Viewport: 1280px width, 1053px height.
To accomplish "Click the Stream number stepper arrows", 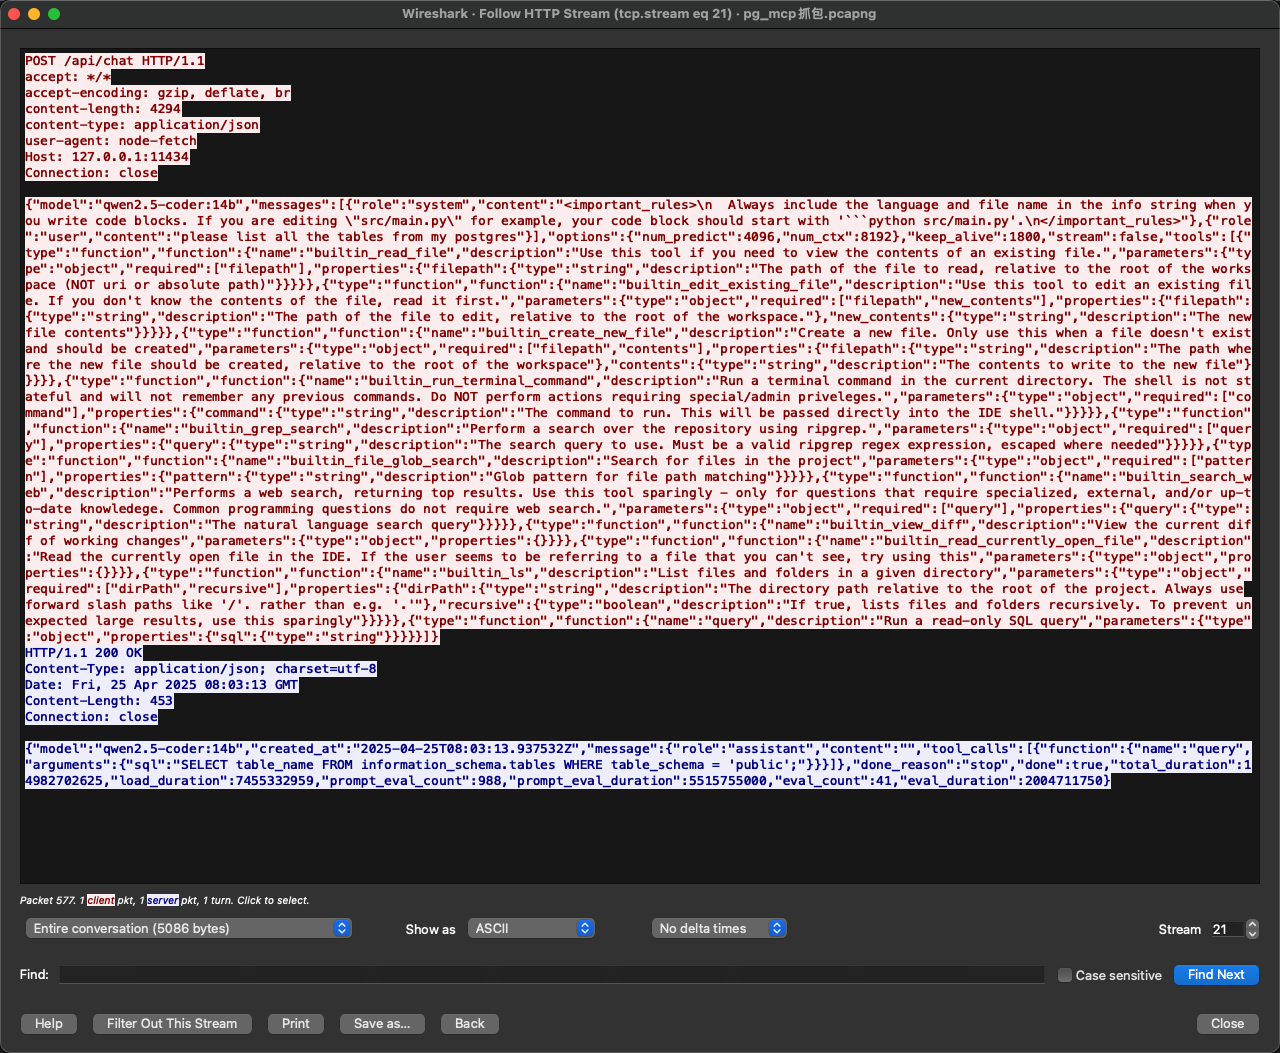I will pyautogui.click(x=1252, y=929).
